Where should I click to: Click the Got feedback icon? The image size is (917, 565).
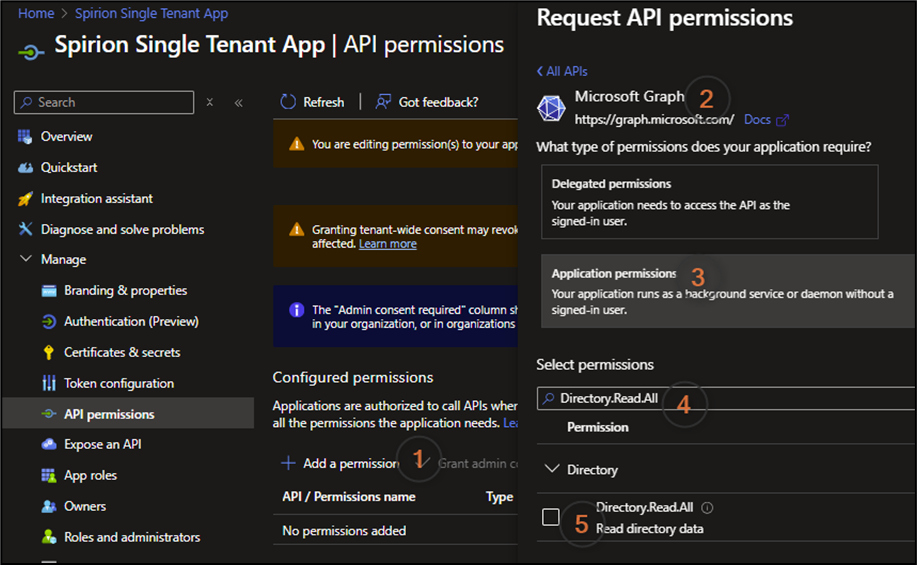point(382,102)
